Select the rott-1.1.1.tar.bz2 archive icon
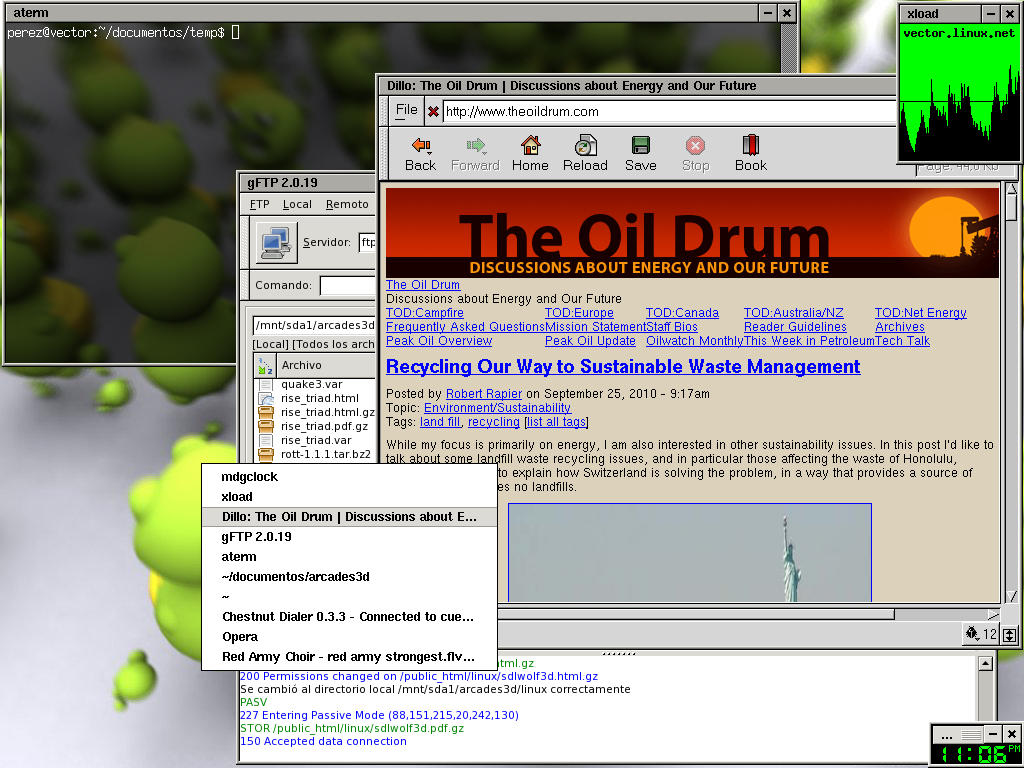Image resolution: width=1024 pixels, height=768 pixels. [x=266, y=454]
